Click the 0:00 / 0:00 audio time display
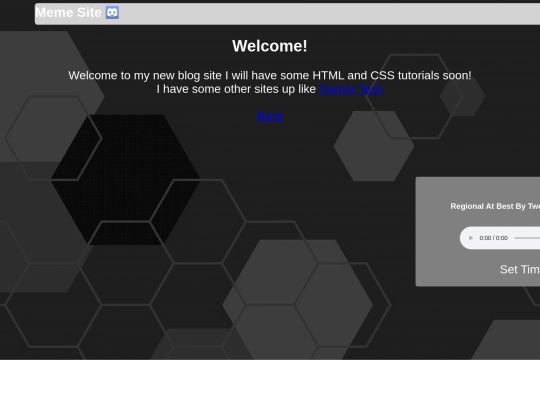The height and width of the screenshot is (405, 540). tap(494, 238)
